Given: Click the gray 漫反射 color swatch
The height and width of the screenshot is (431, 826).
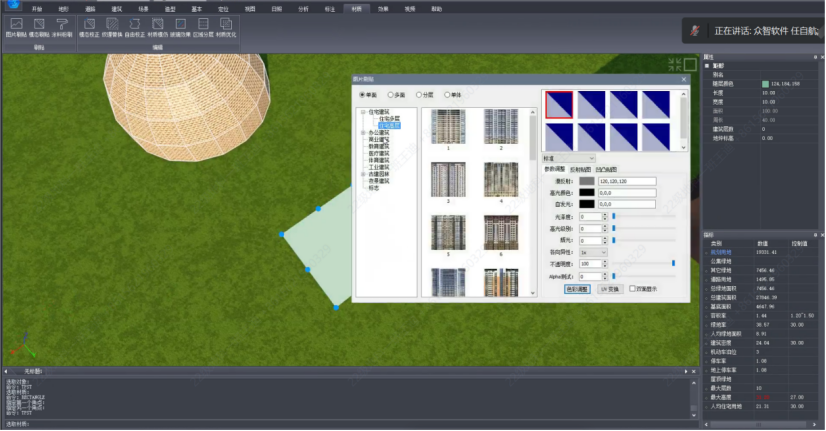Looking at the screenshot, I should pyautogui.click(x=586, y=181).
